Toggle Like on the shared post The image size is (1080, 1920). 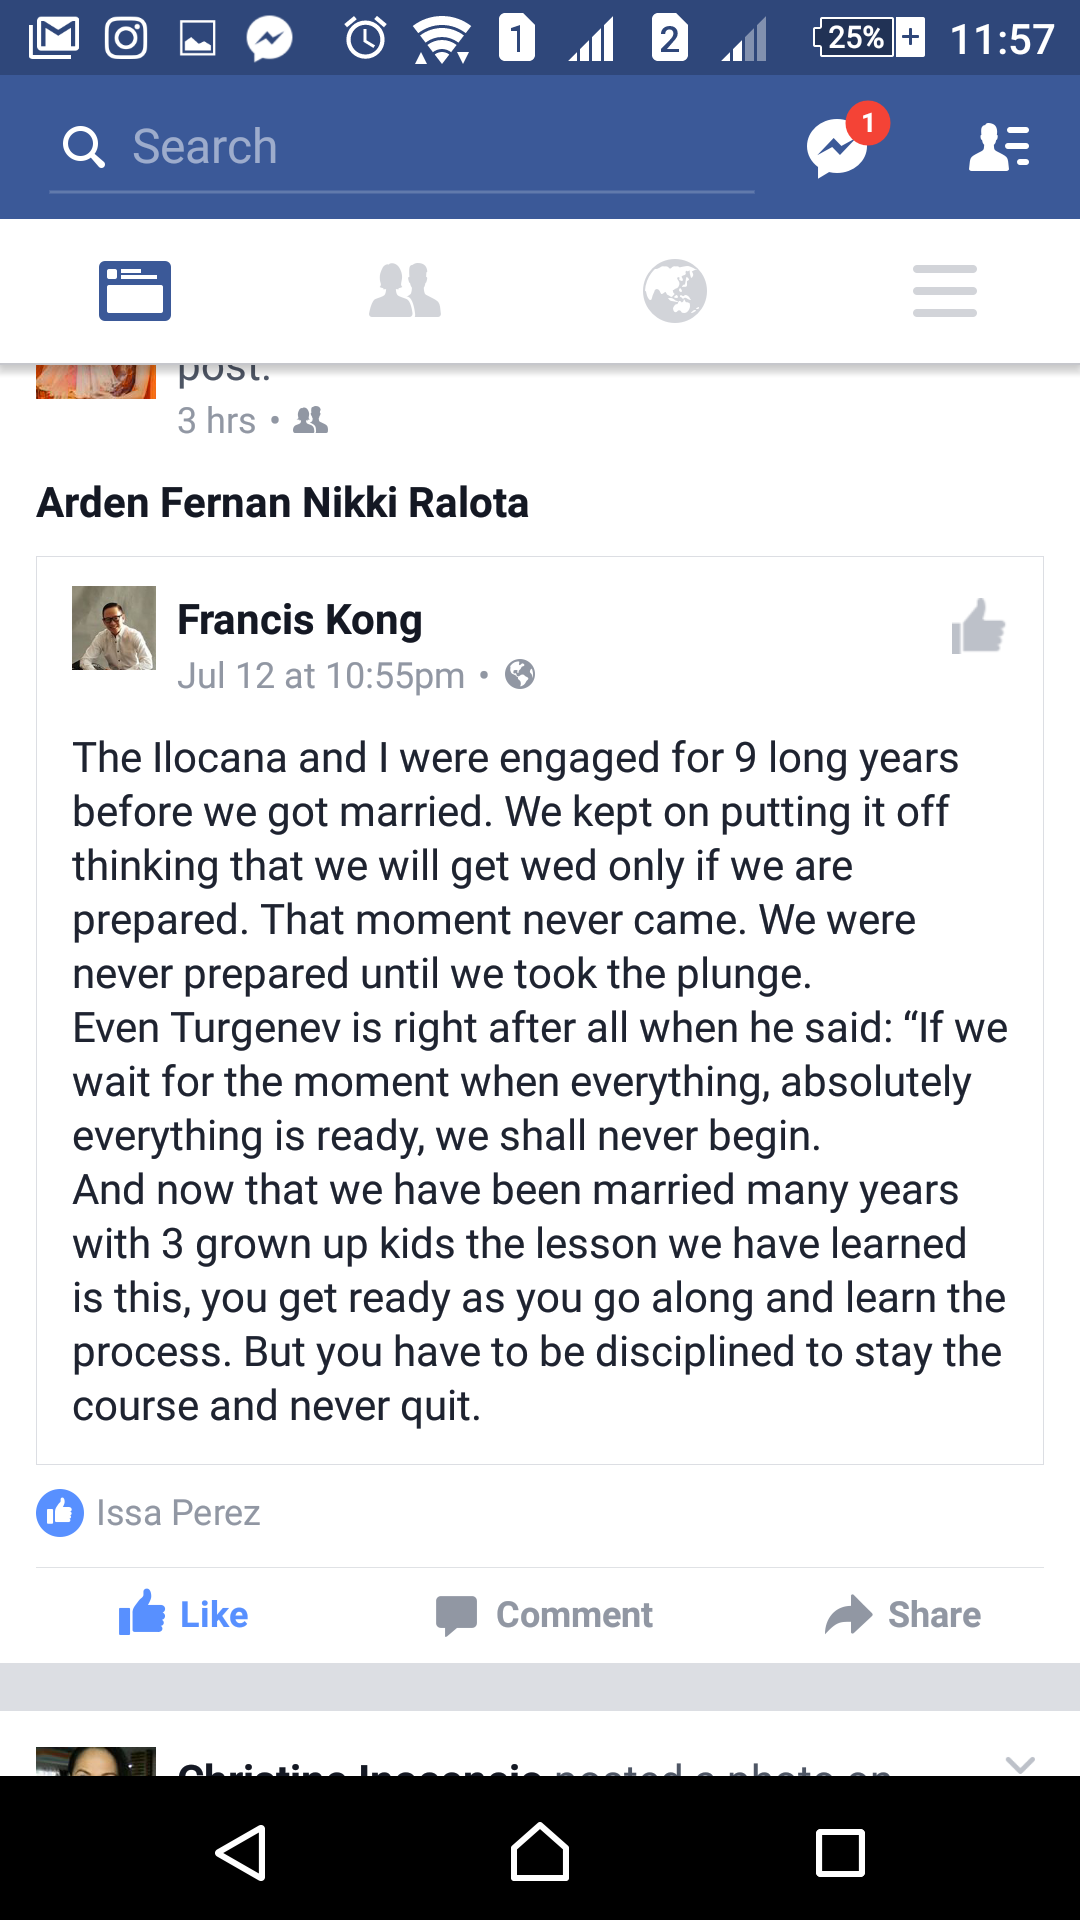pyautogui.click(x=184, y=1614)
